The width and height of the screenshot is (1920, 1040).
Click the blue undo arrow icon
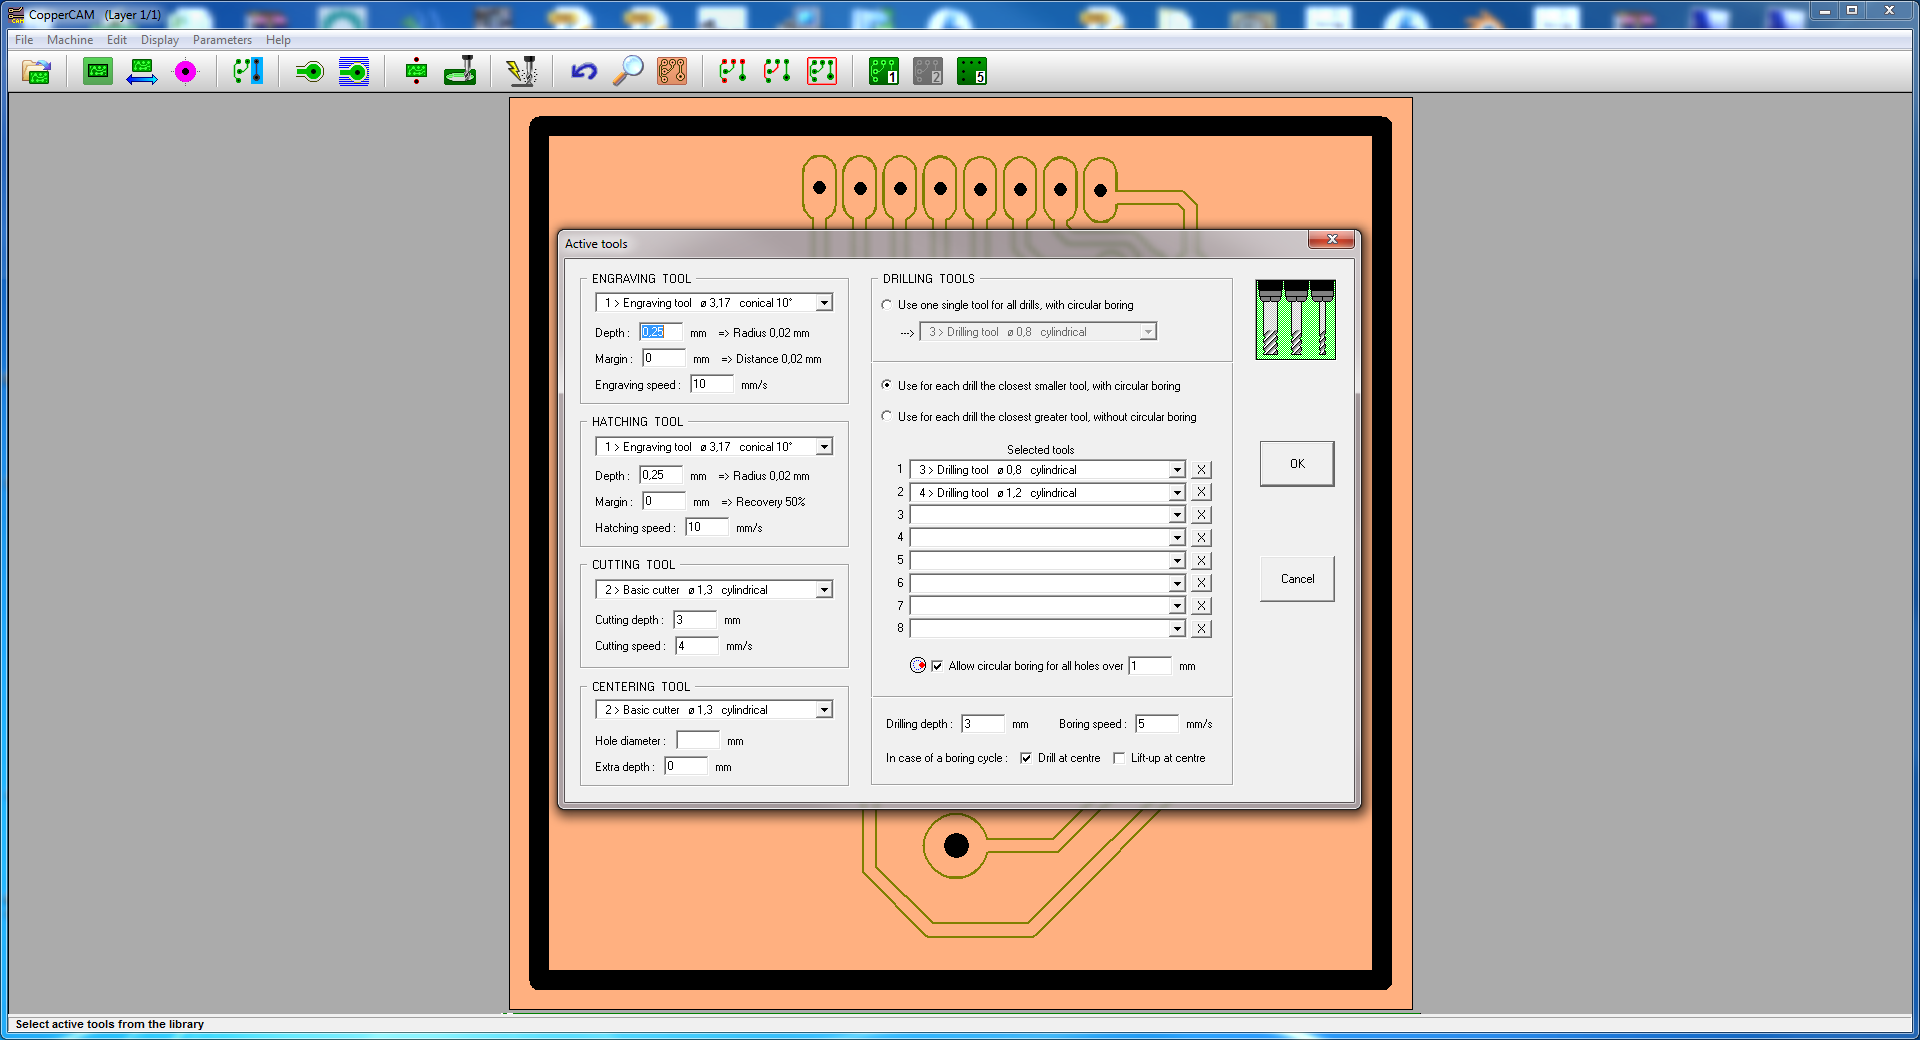584,72
